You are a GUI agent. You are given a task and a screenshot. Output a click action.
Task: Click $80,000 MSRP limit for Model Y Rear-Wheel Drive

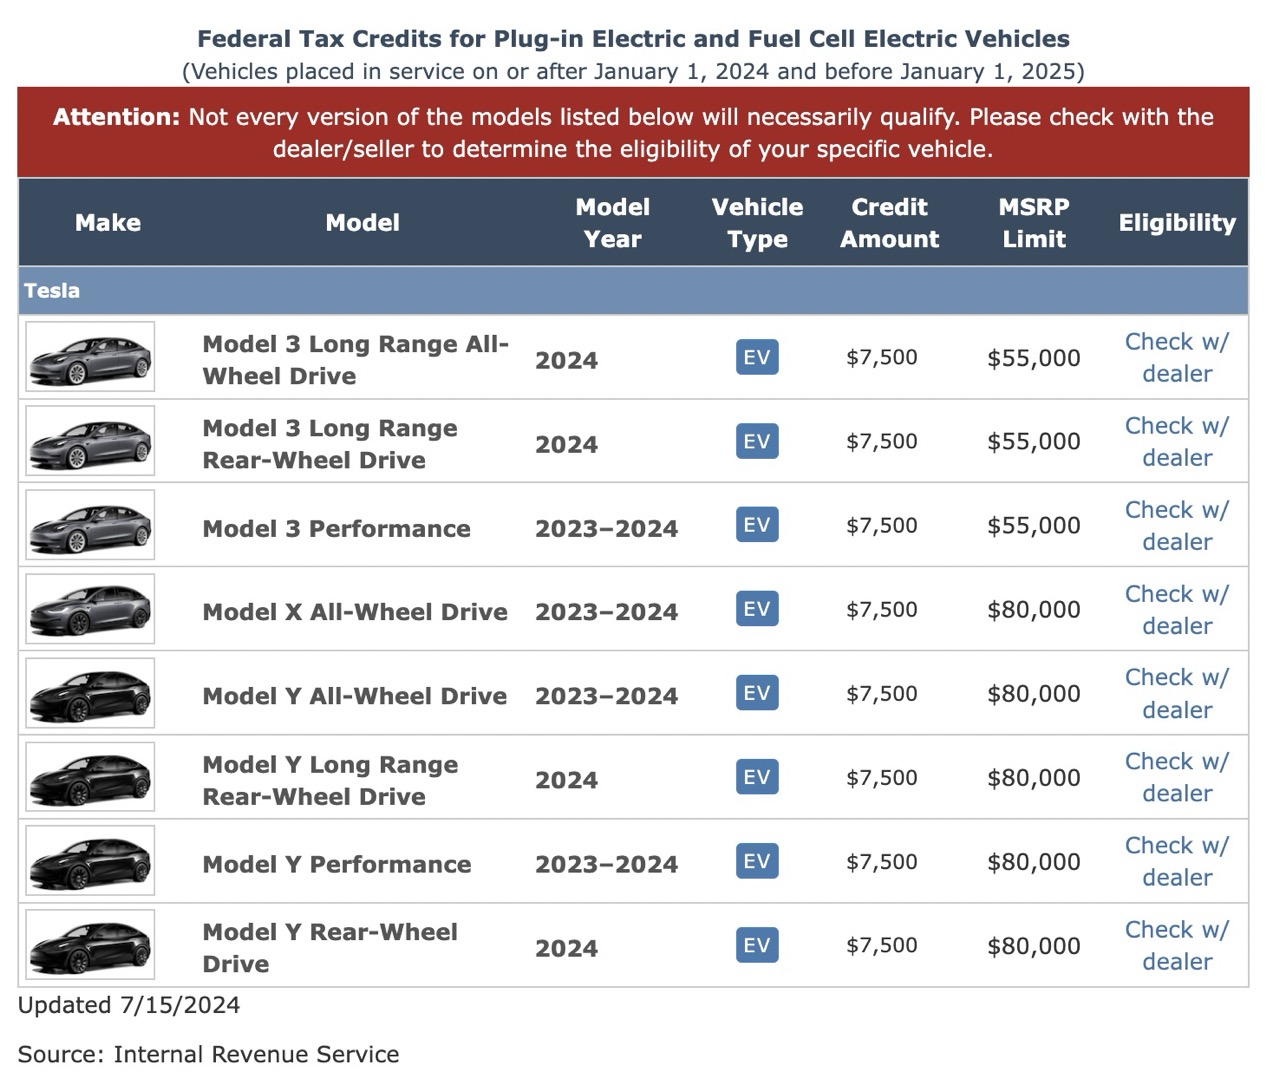[1034, 945]
